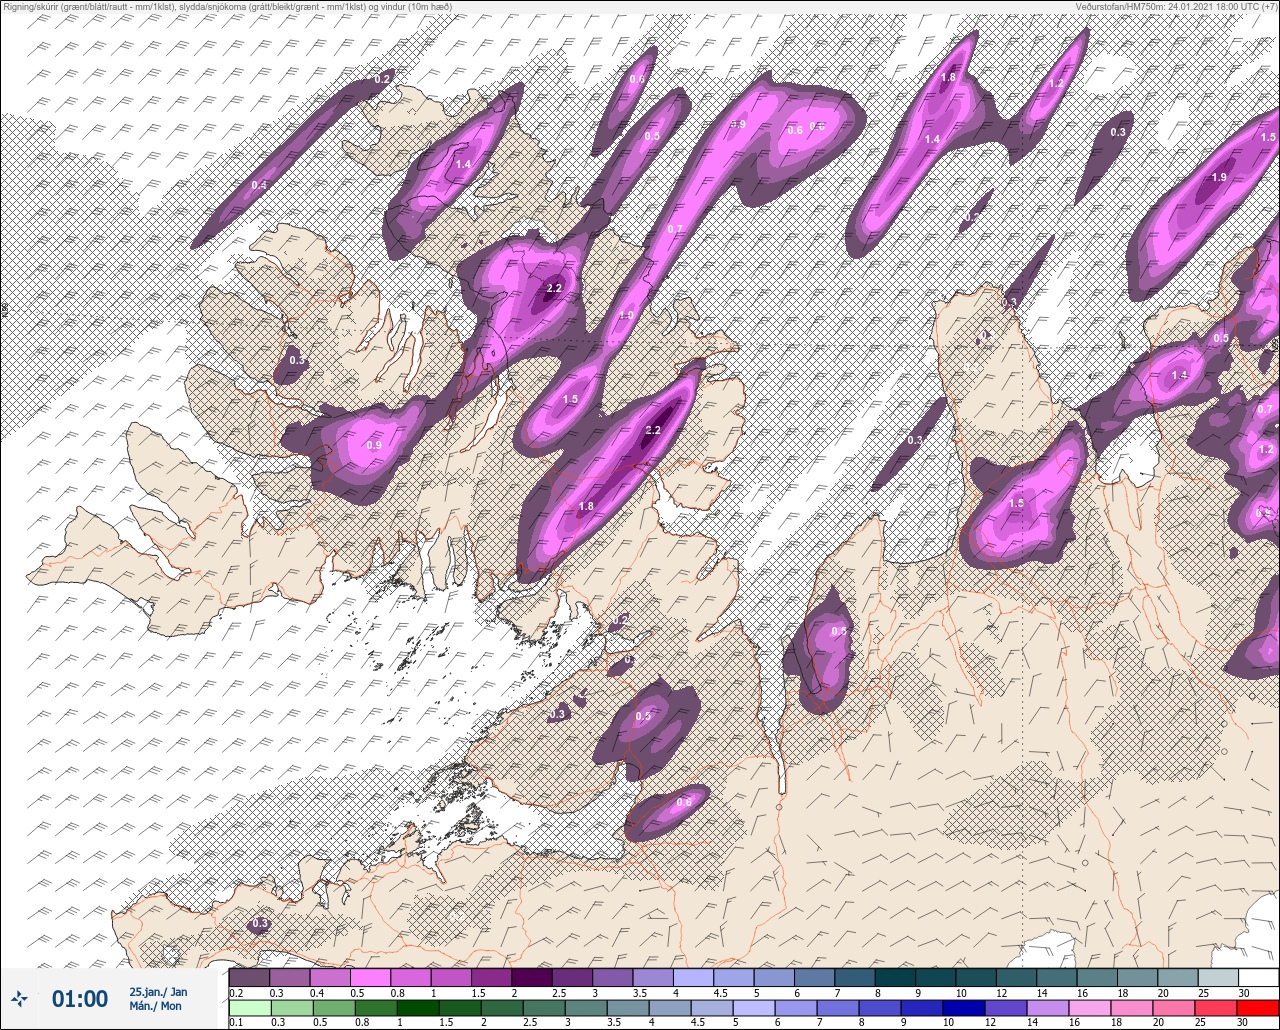Click the '25.jan./ Jan' date label
The height and width of the screenshot is (1030, 1280).
(158, 991)
